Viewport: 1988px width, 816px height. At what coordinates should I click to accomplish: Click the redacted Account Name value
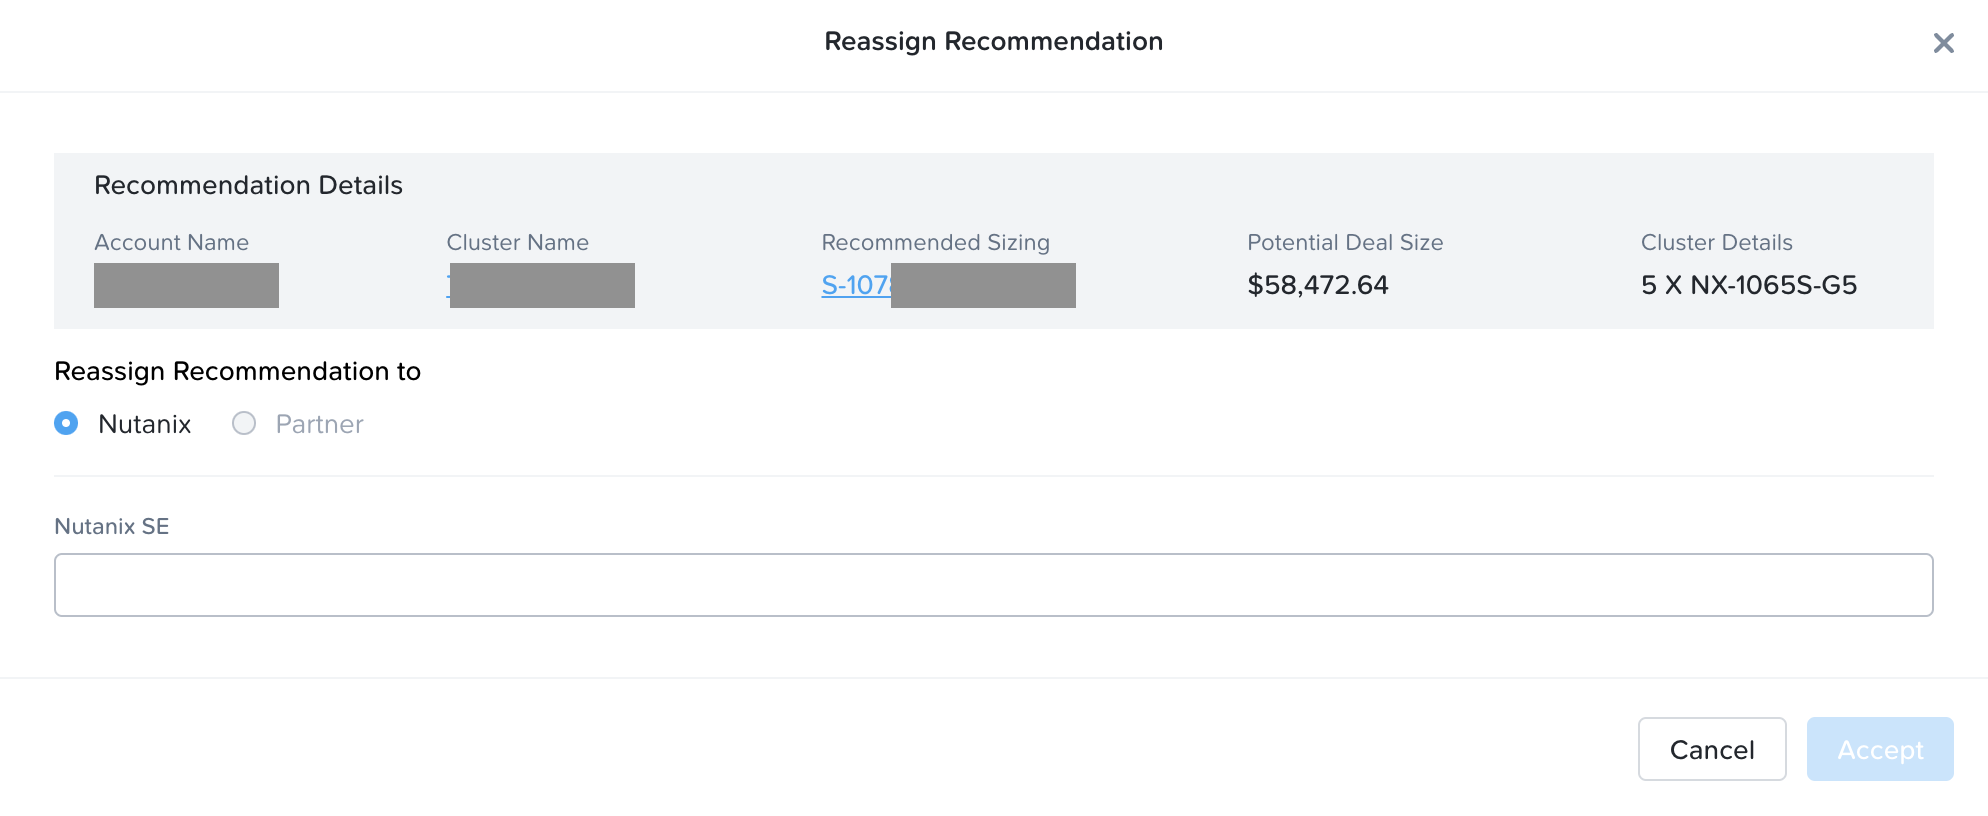(x=186, y=285)
